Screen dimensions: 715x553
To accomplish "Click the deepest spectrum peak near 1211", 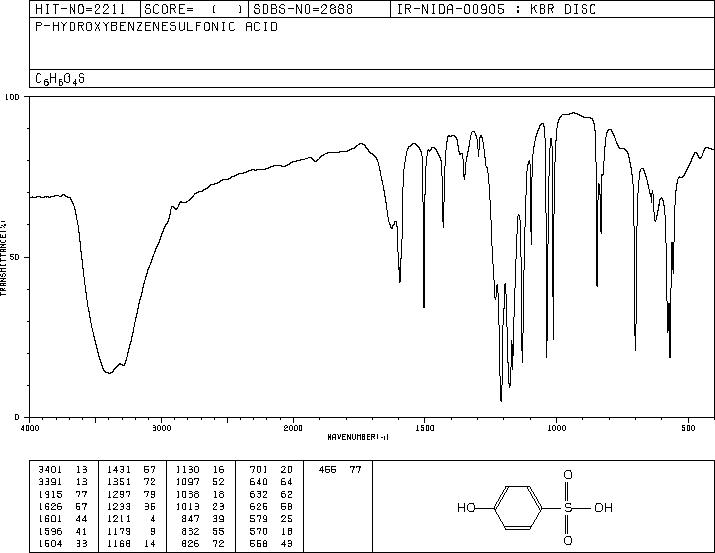I will pos(501,400).
